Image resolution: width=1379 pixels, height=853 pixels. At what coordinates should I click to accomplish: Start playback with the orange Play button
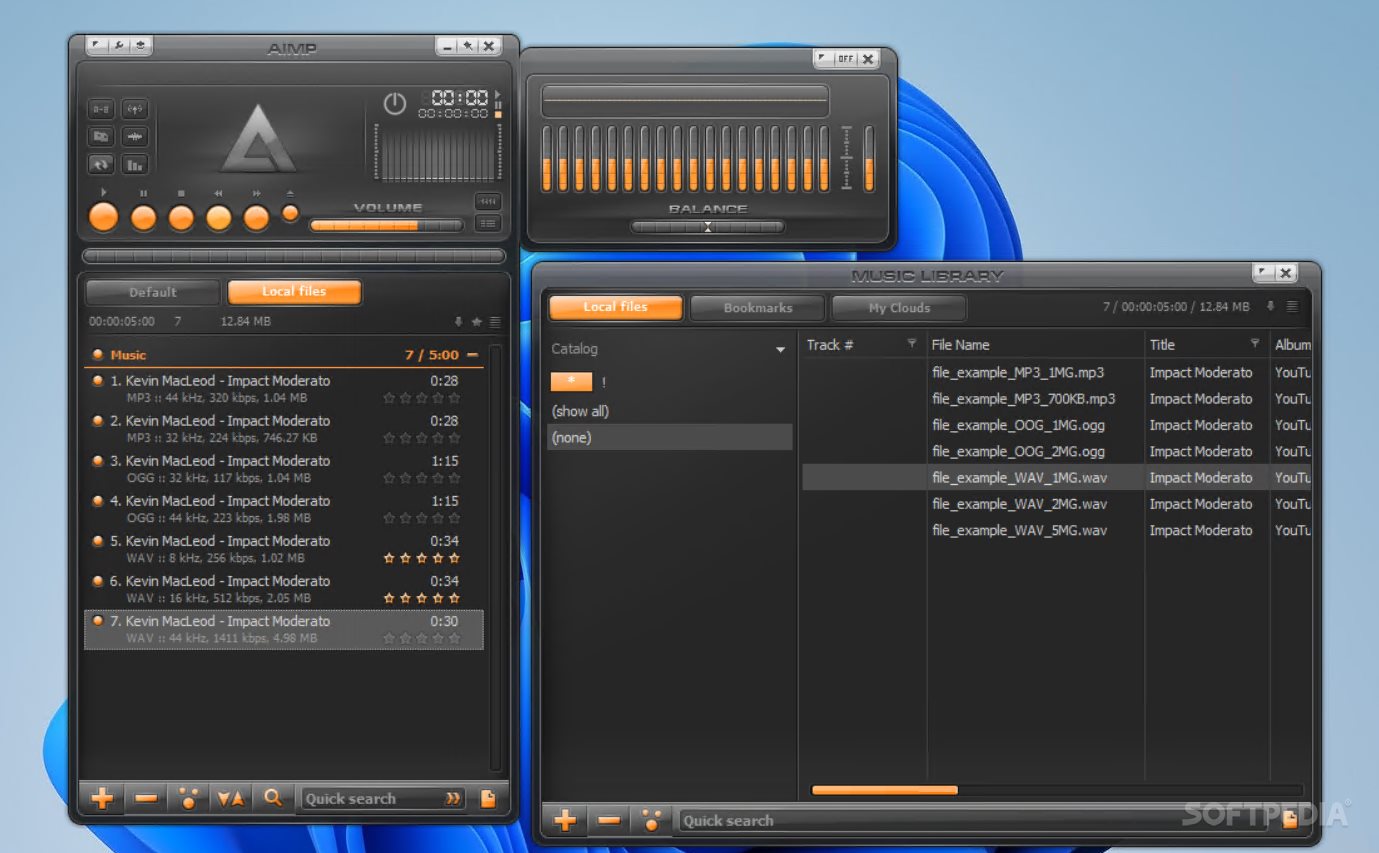(103, 217)
